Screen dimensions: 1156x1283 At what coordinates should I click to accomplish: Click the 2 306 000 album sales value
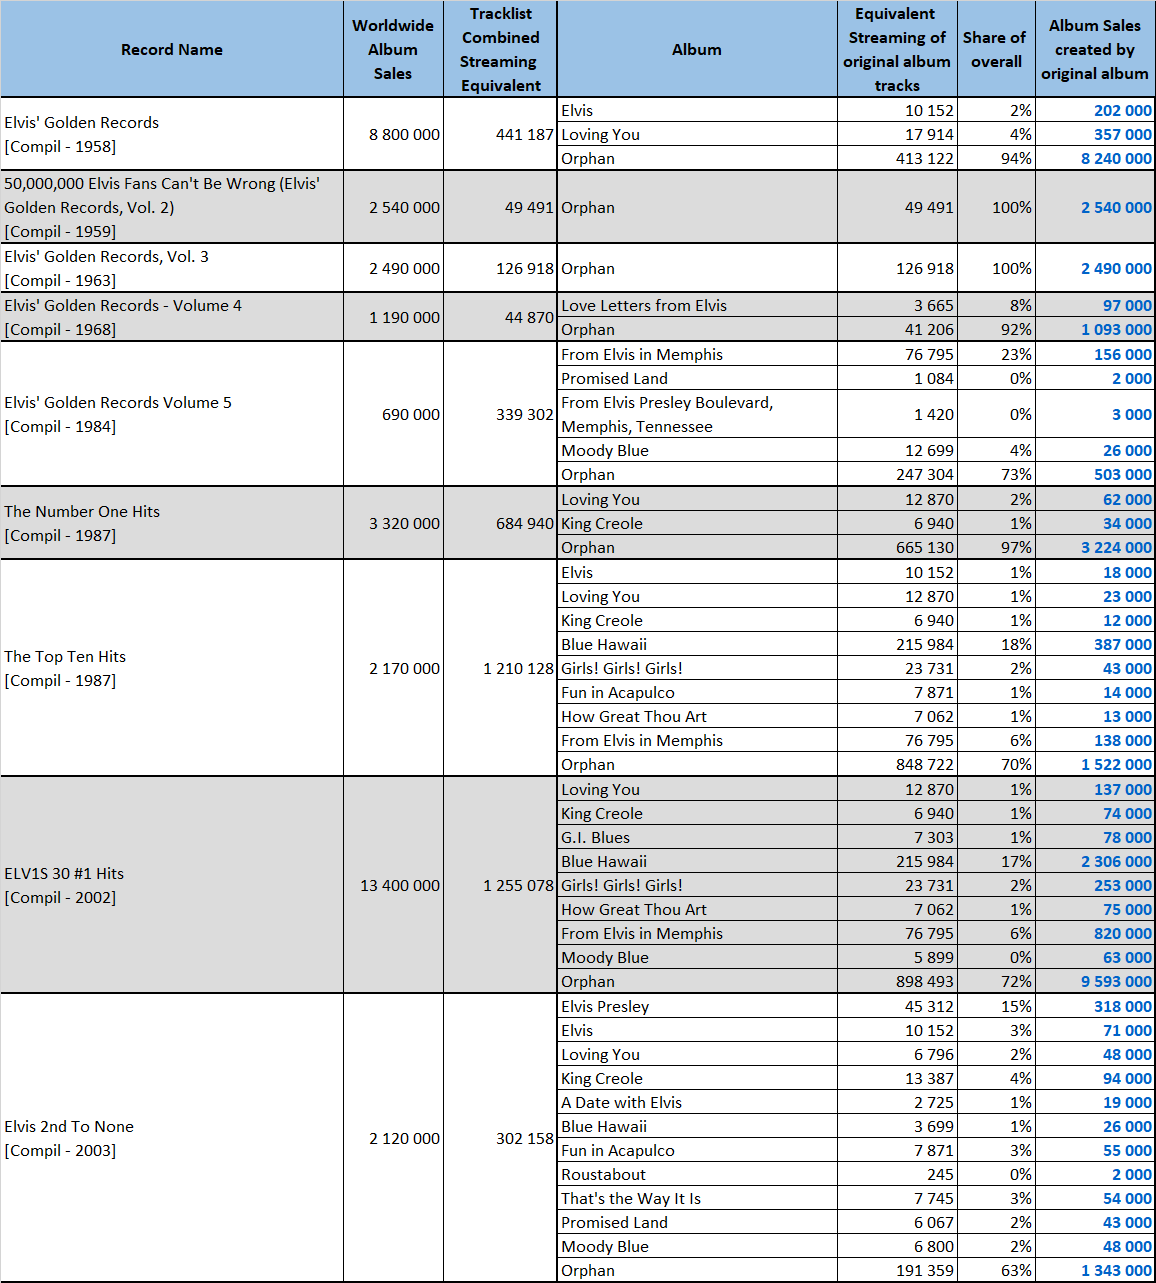click(1095, 861)
